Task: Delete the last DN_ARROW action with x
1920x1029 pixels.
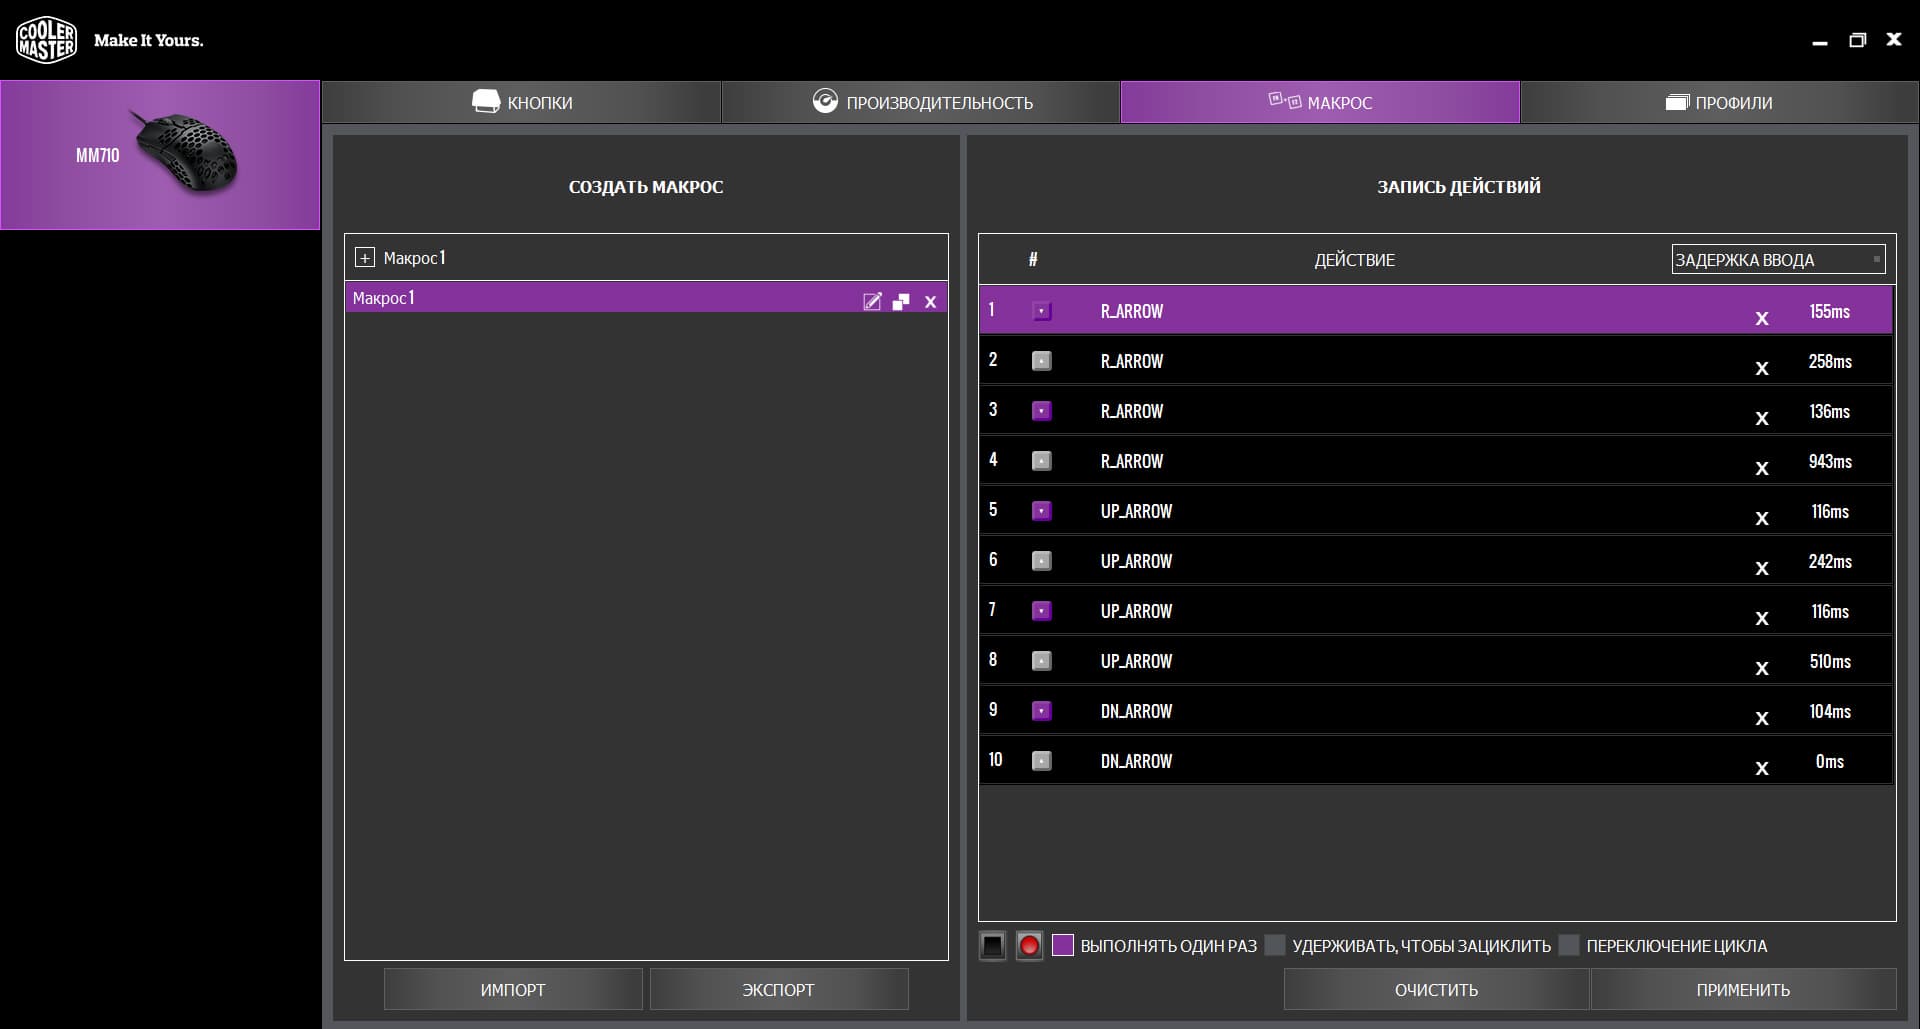Action: (1762, 769)
